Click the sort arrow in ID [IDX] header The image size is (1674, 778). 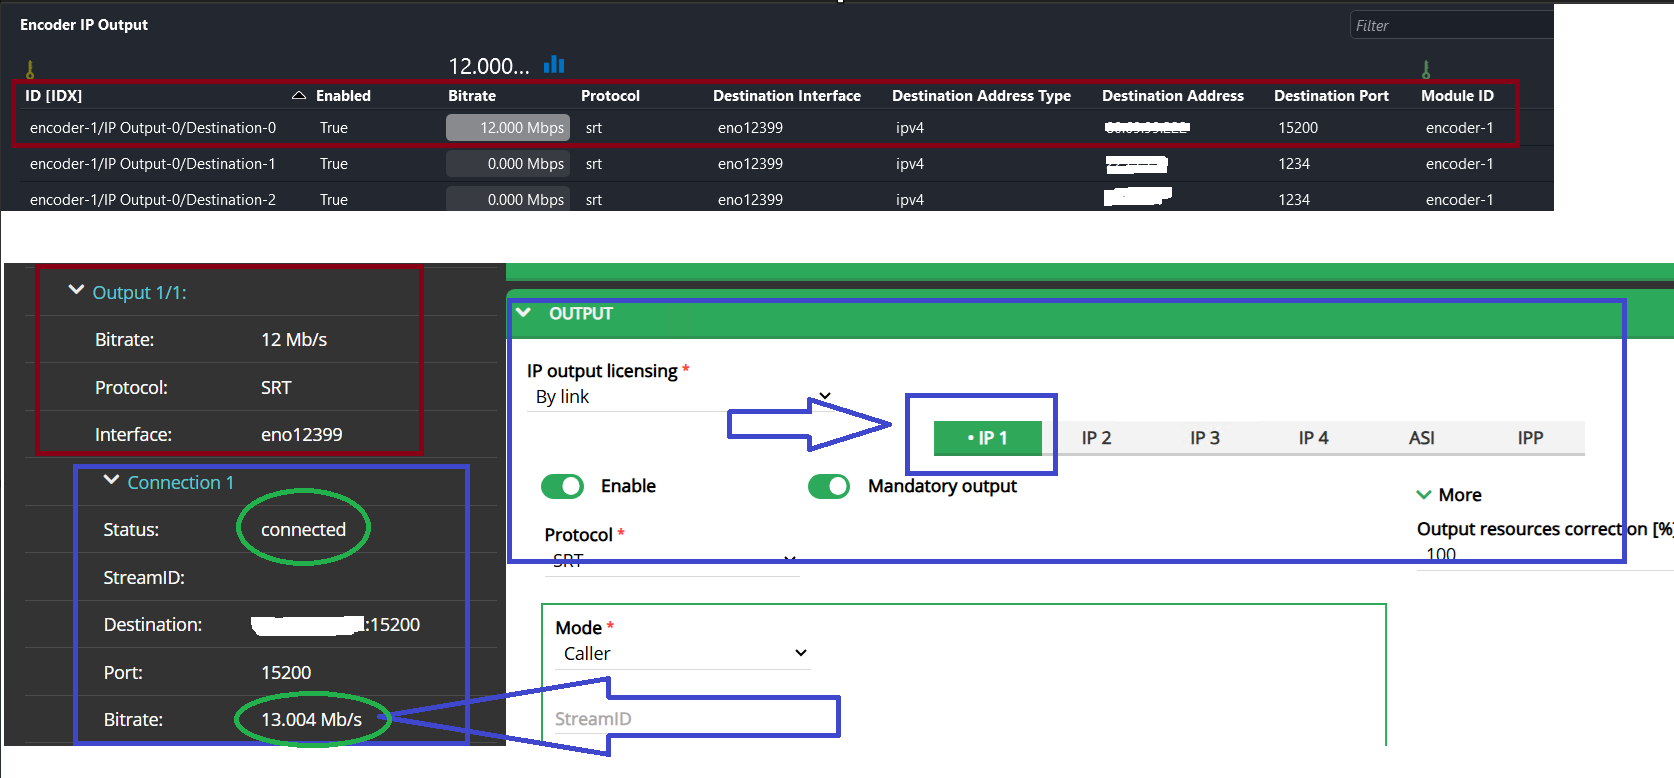[x=298, y=96]
